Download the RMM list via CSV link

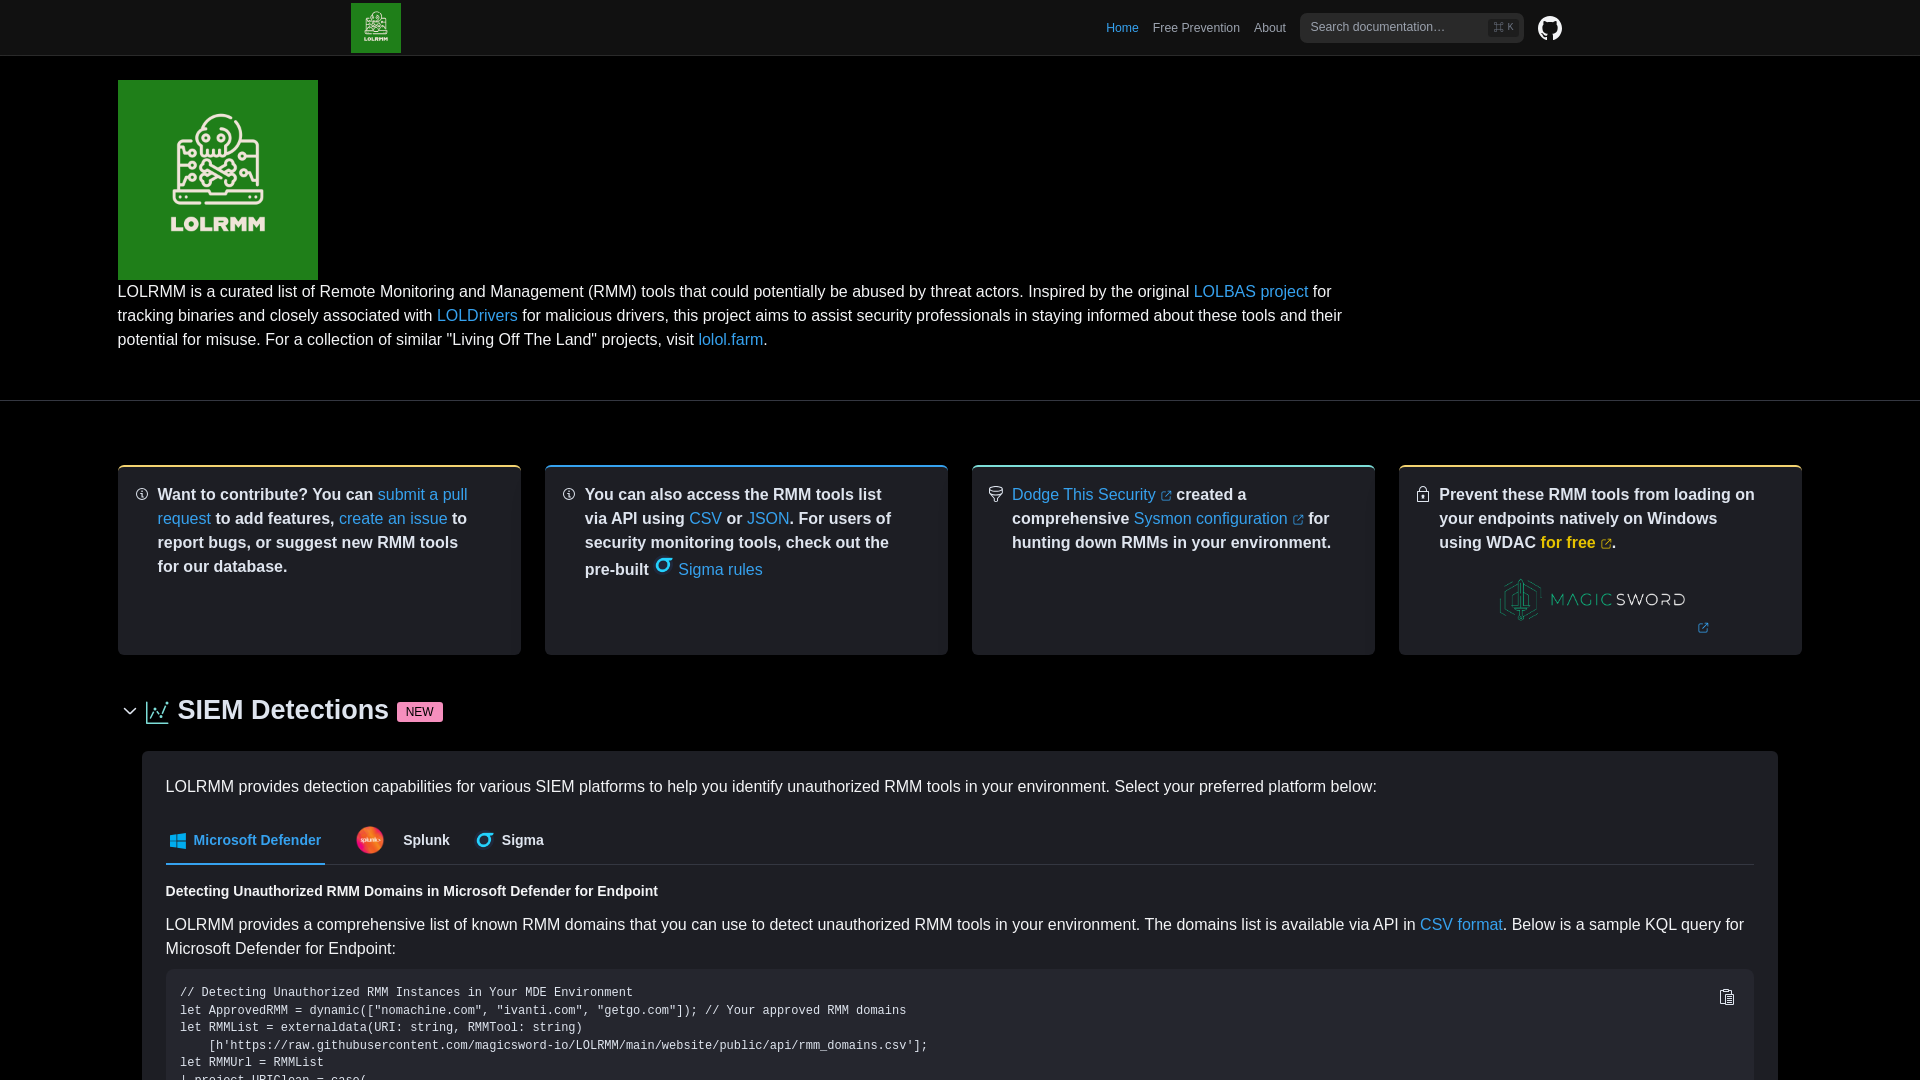705,519
